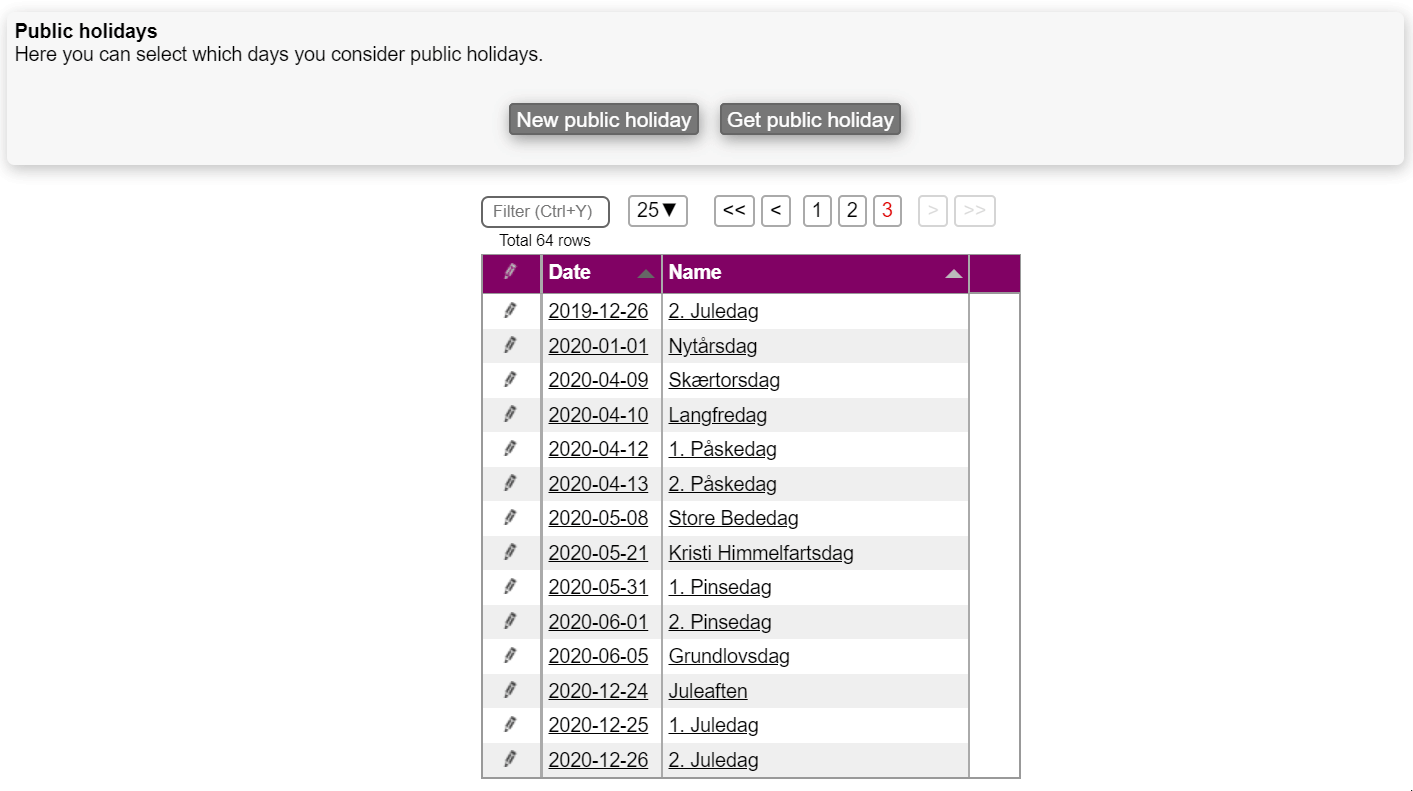Click New public holiday button
This screenshot has height=791, width=1413.
(x=603, y=120)
